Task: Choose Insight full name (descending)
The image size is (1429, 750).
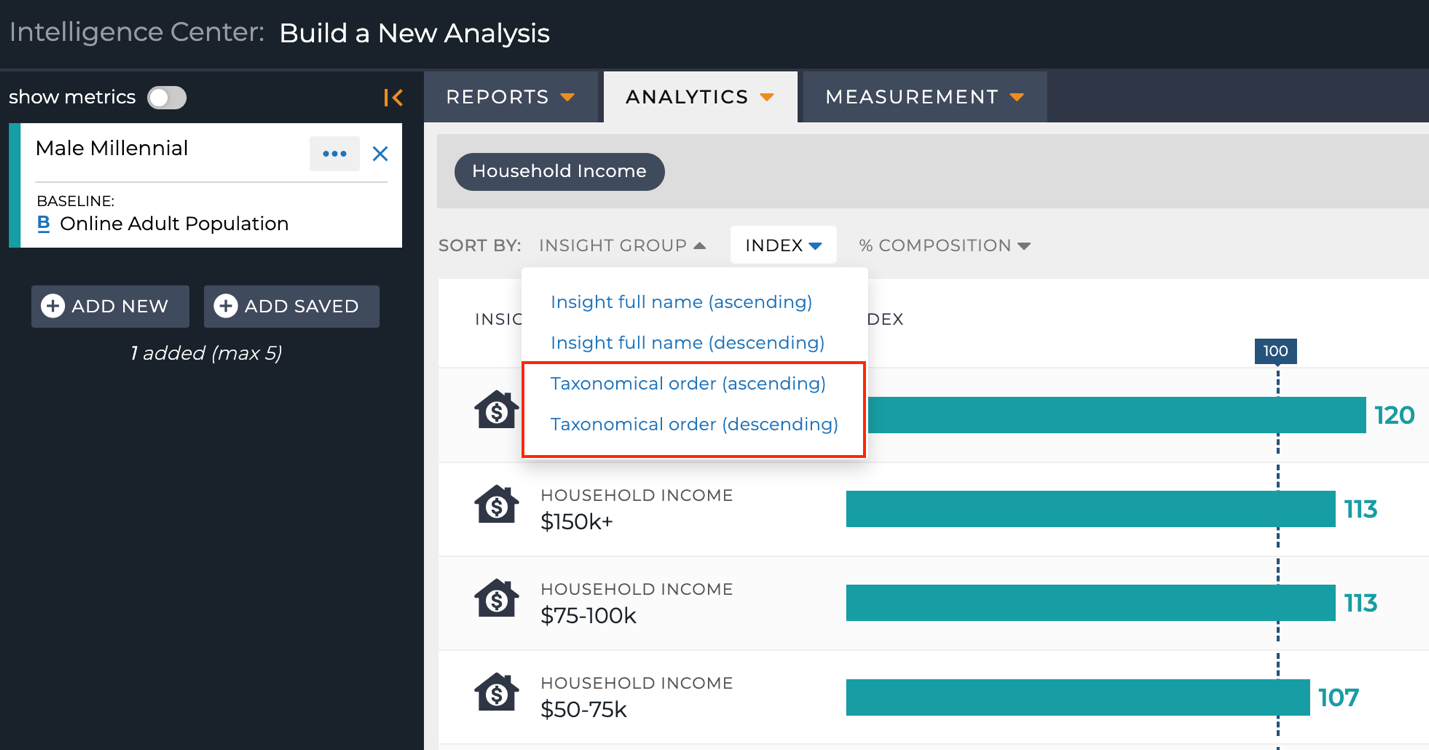Action: pos(687,343)
